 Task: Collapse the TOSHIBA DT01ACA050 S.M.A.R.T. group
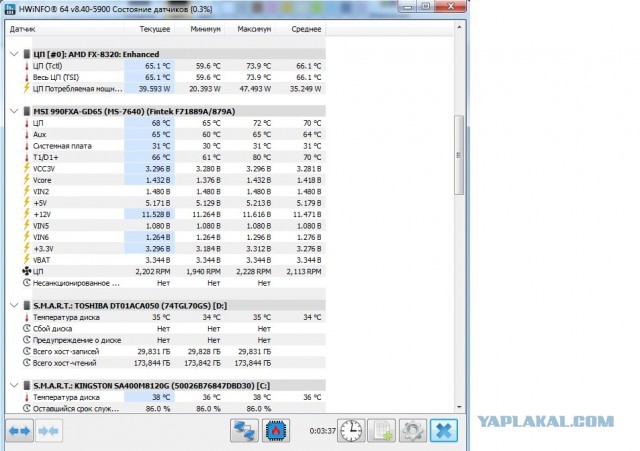[x=14, y=305]
